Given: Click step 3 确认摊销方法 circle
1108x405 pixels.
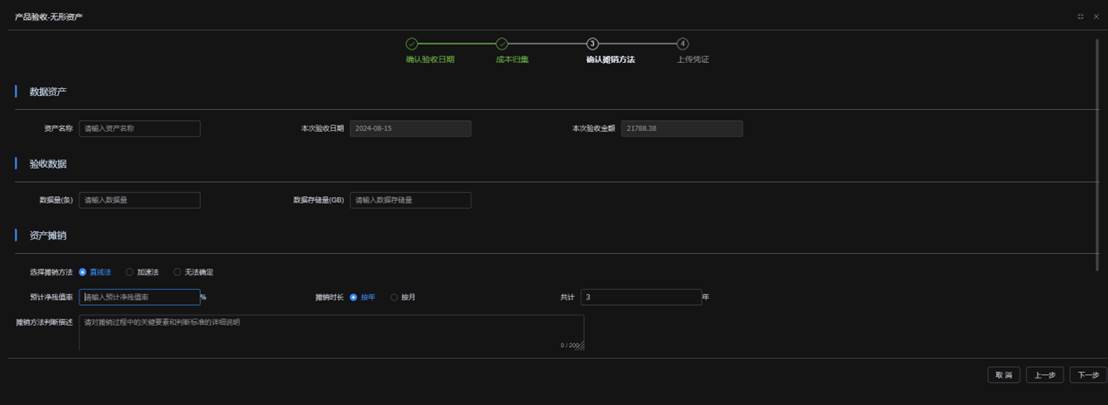Looking at the screenshot, I should coord(592,44).
